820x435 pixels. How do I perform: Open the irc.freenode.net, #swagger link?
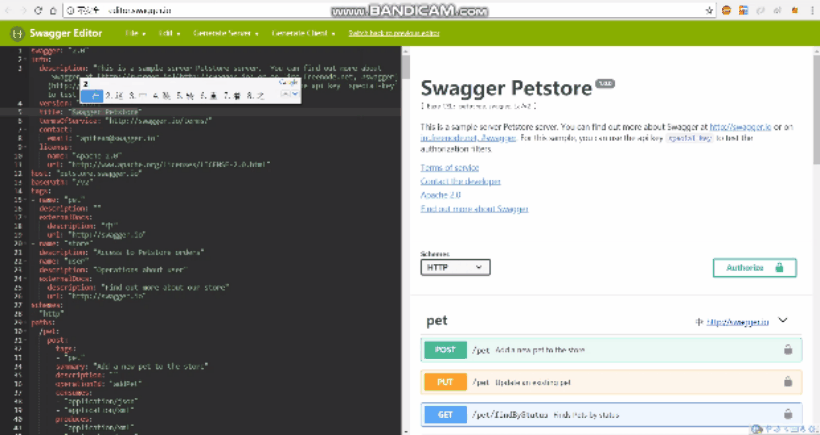pos(468,138)
